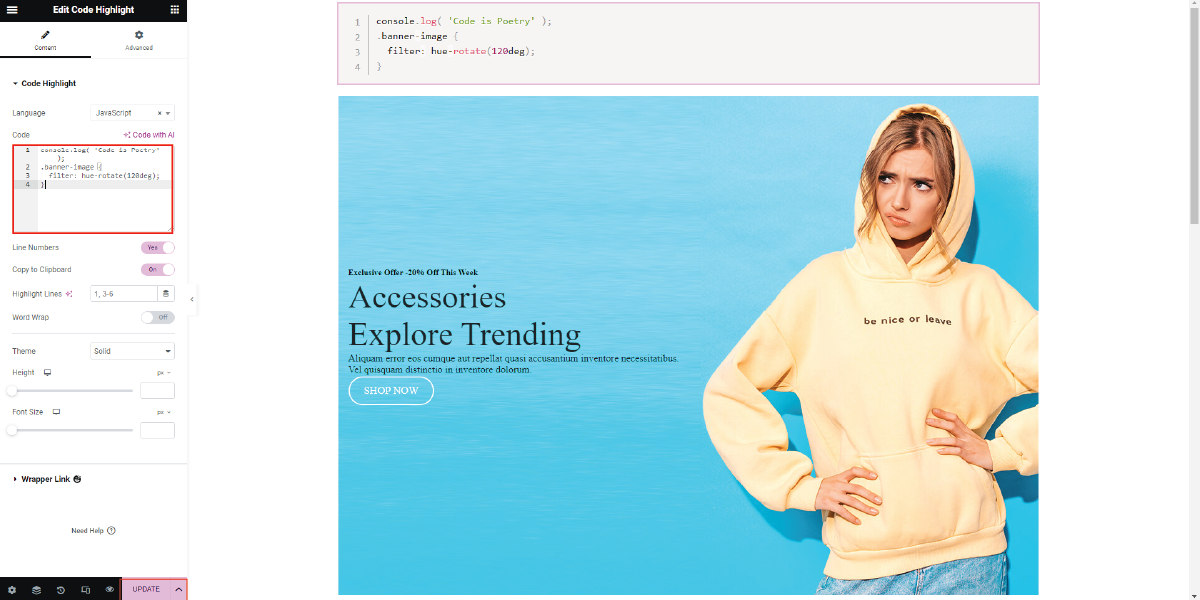Screen dimensions: 1200x600
Task: Click the Code with AI link
Action: pyautogui.click(x=149, y=135)
